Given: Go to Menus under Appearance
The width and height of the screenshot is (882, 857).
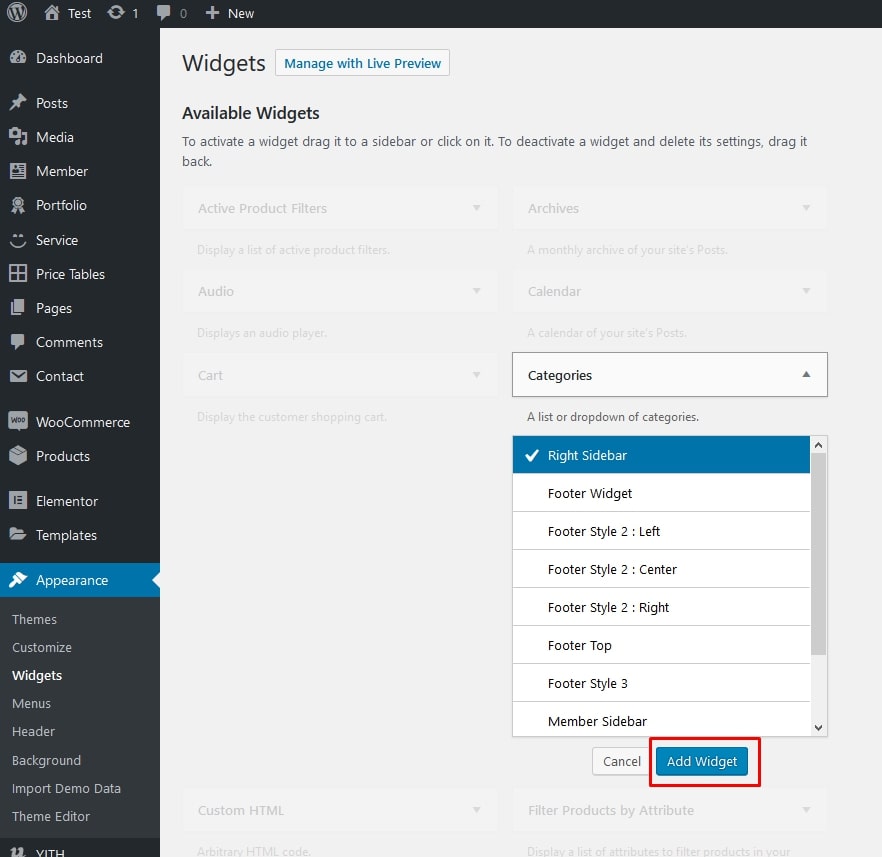Looking at the screenshot, I should 31,703.
